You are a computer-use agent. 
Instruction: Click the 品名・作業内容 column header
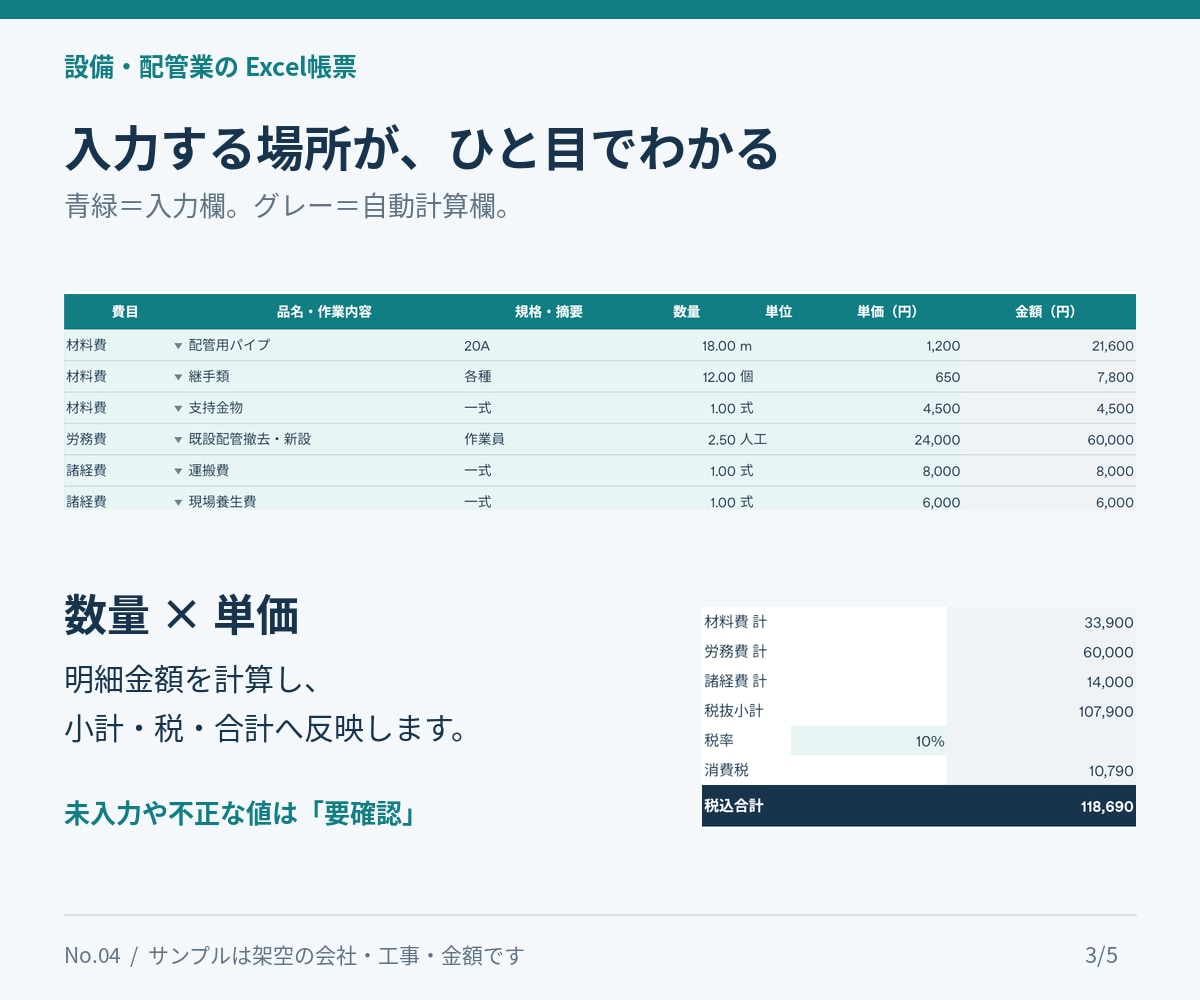click(324, 312)
